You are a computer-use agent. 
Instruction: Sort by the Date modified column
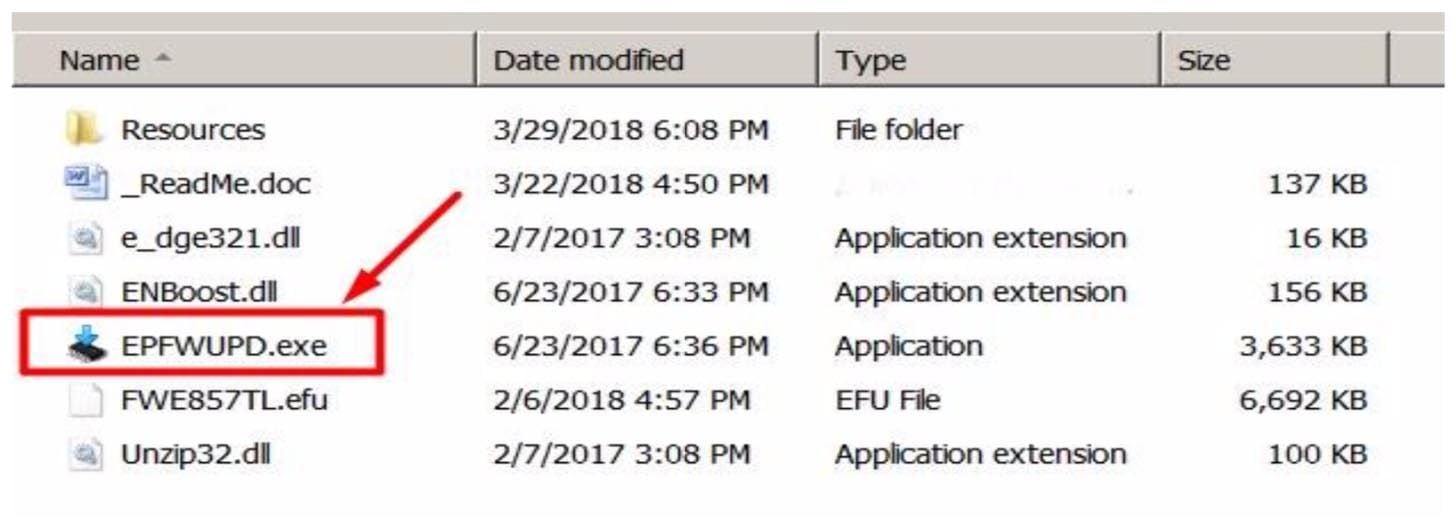click(588, 60)
